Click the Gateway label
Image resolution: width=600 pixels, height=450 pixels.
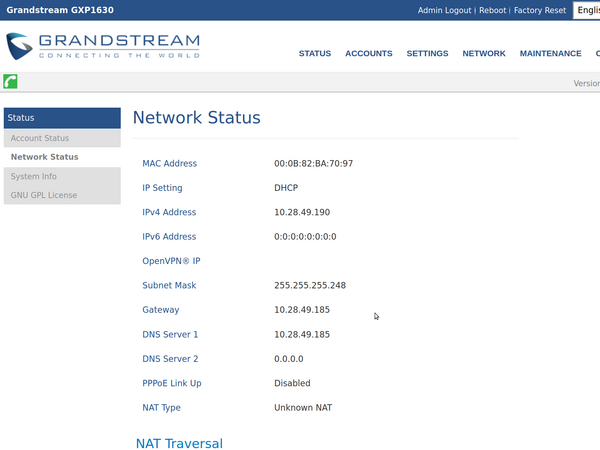[x=161, y=310]
